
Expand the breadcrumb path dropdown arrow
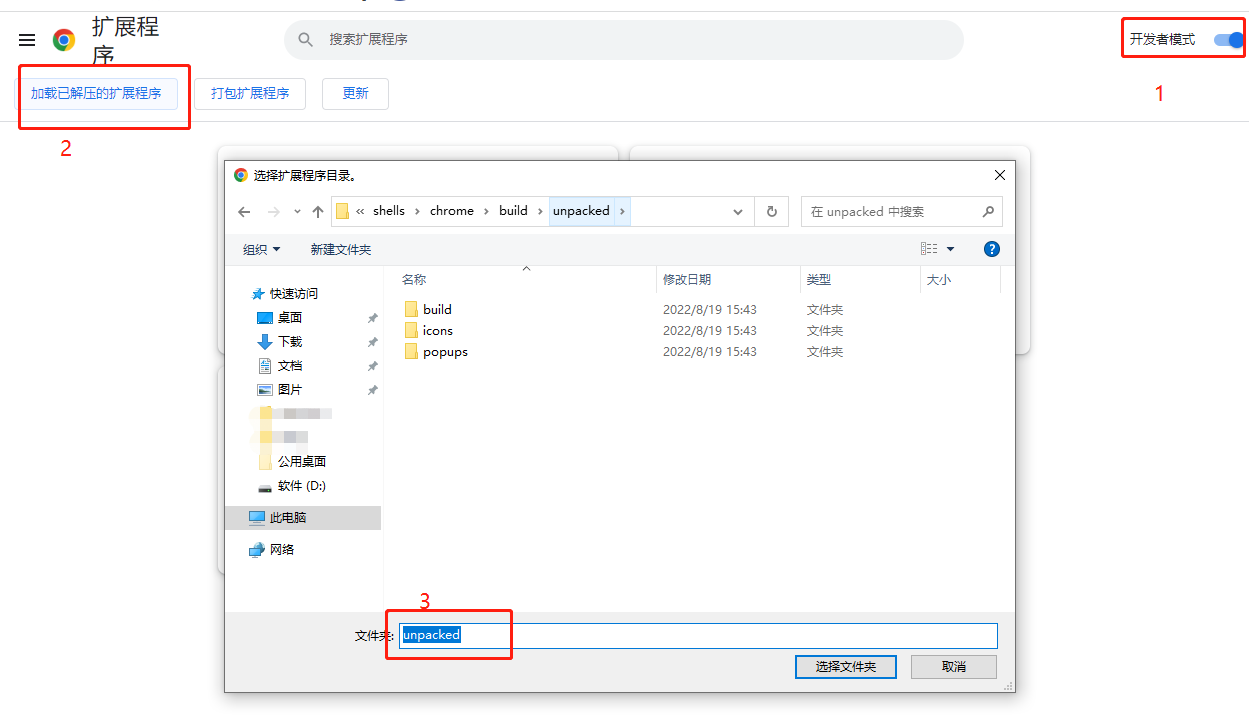(x=737, y=211)
